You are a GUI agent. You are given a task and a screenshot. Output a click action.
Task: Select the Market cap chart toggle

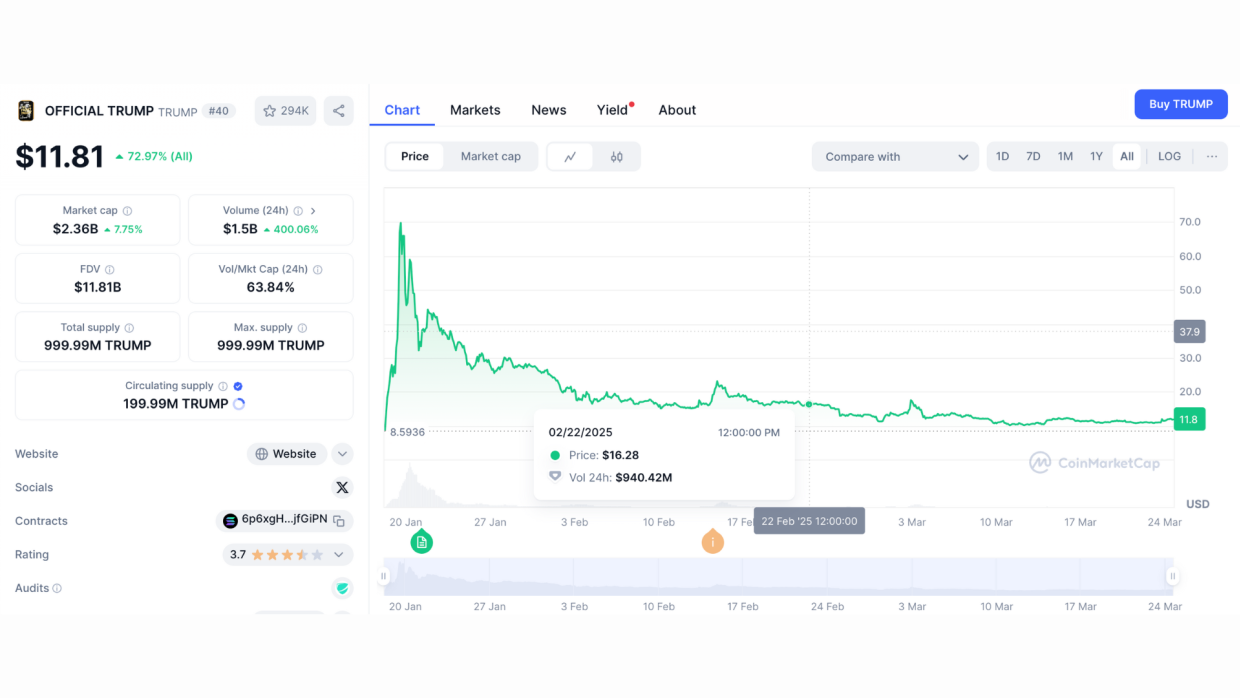(490, 157)
